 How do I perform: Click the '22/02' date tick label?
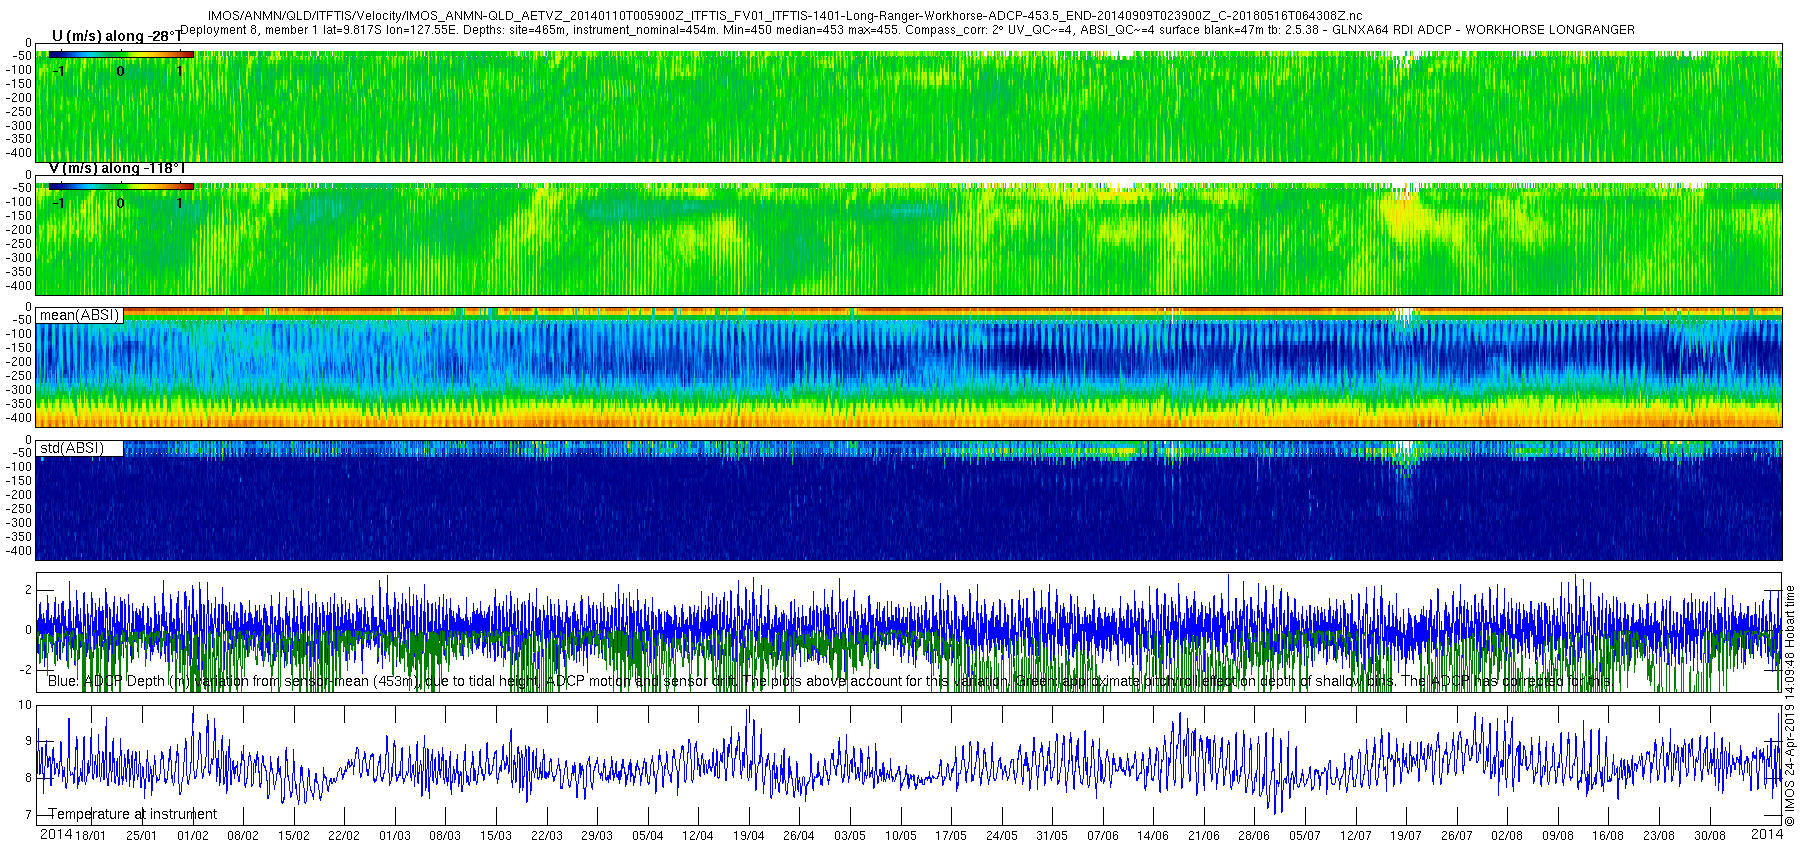coord(344,836)
